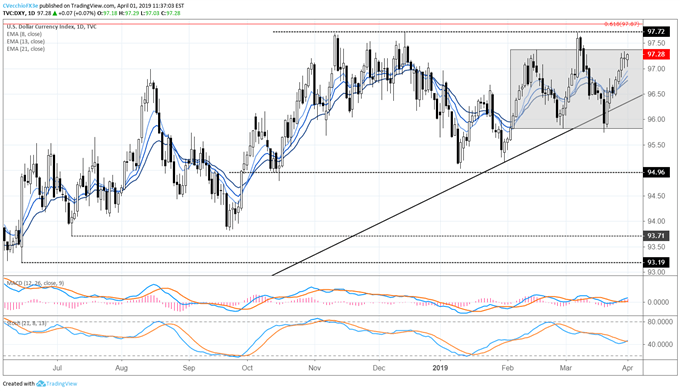Click the Stochastic 40.0000 axis value

click(659, 345)
